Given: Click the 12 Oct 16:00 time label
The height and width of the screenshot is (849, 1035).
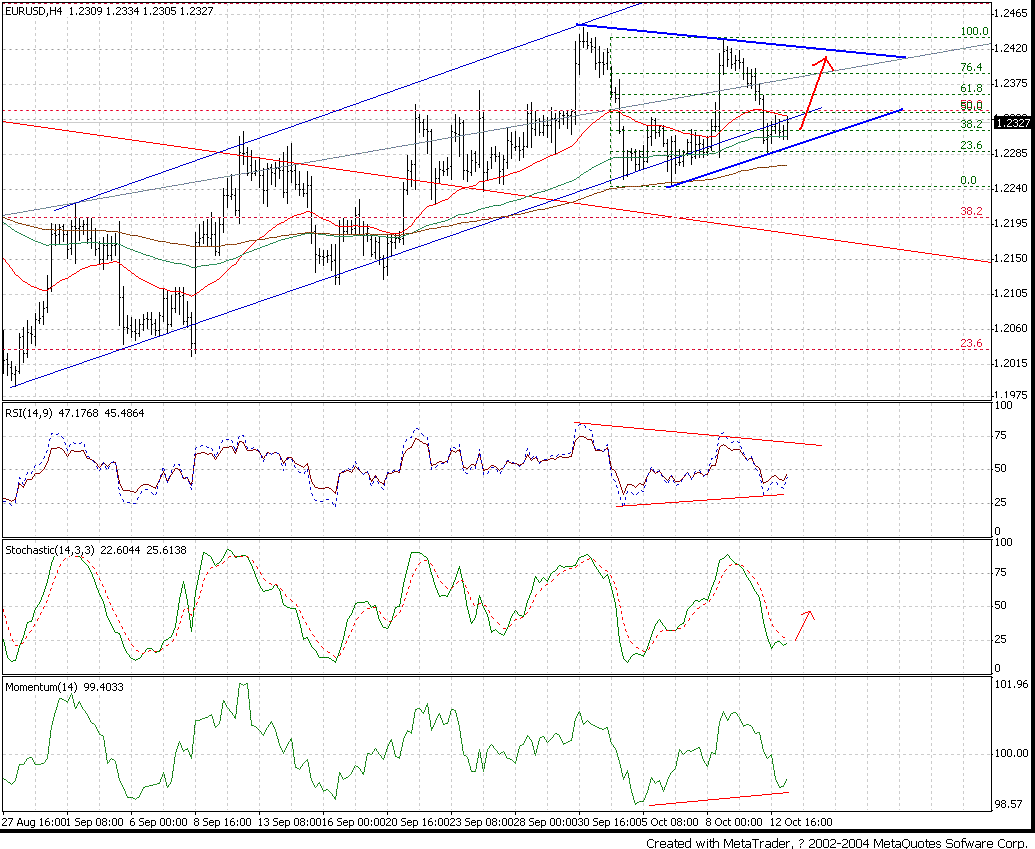Looking at the screenshot, I should pos(801,823).
